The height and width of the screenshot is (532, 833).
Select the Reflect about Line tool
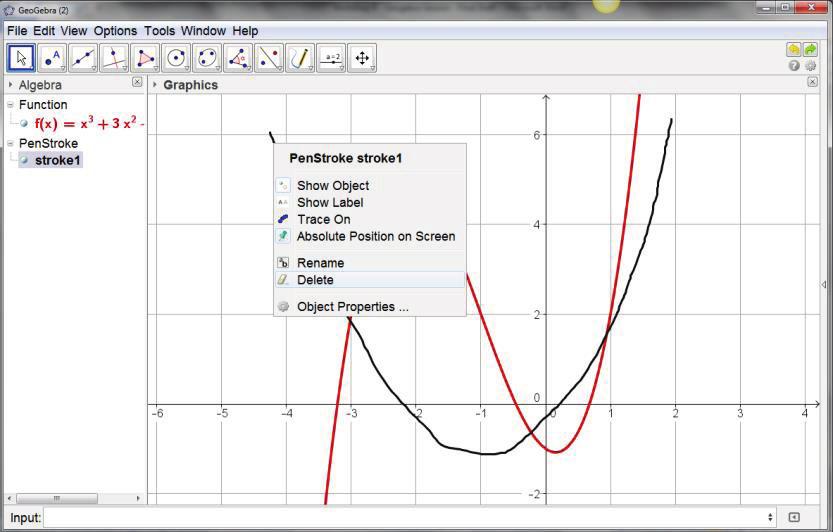pyautogui.click(x=269, y=58)
